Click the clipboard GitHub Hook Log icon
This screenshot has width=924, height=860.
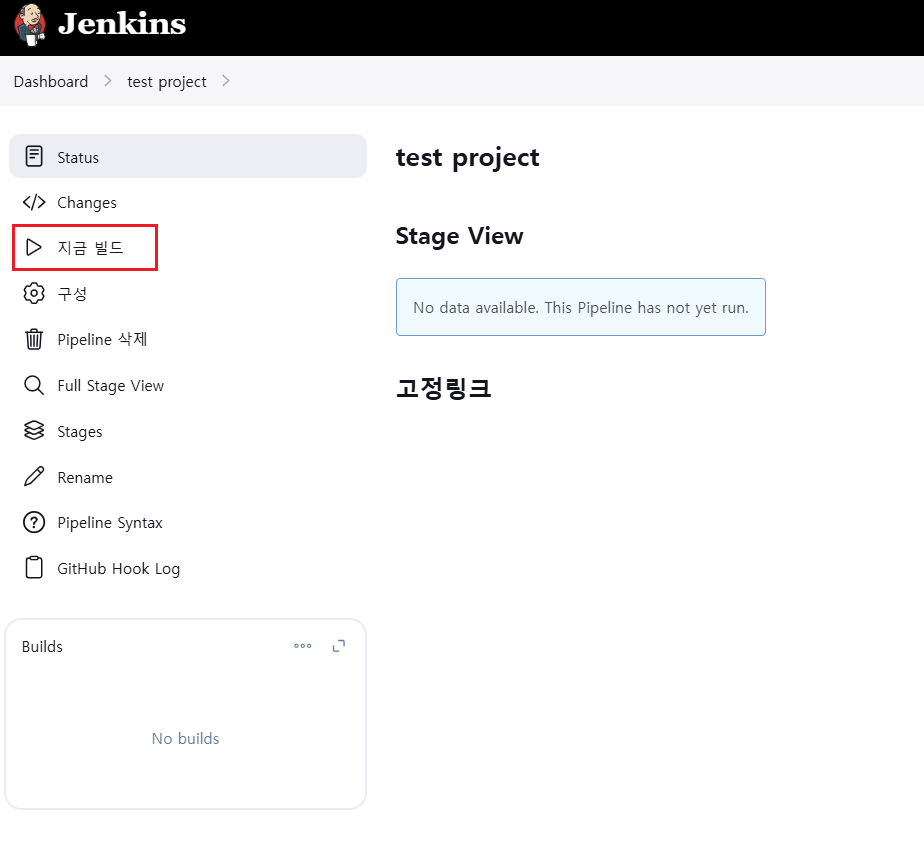[x=34, y=568]
